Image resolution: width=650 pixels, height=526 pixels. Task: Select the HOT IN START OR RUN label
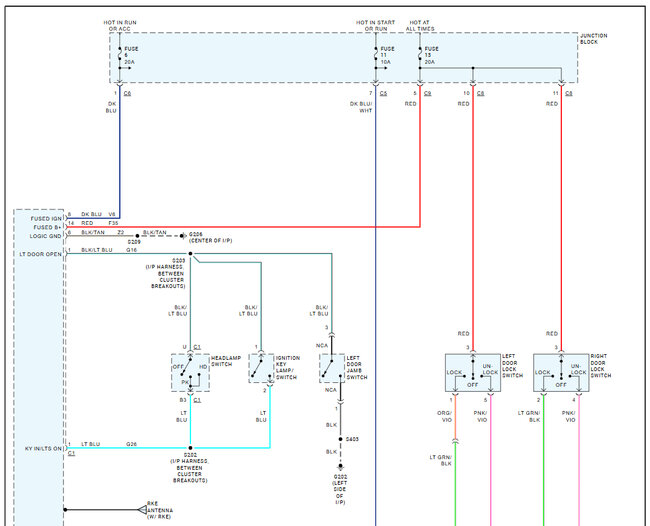376,26
